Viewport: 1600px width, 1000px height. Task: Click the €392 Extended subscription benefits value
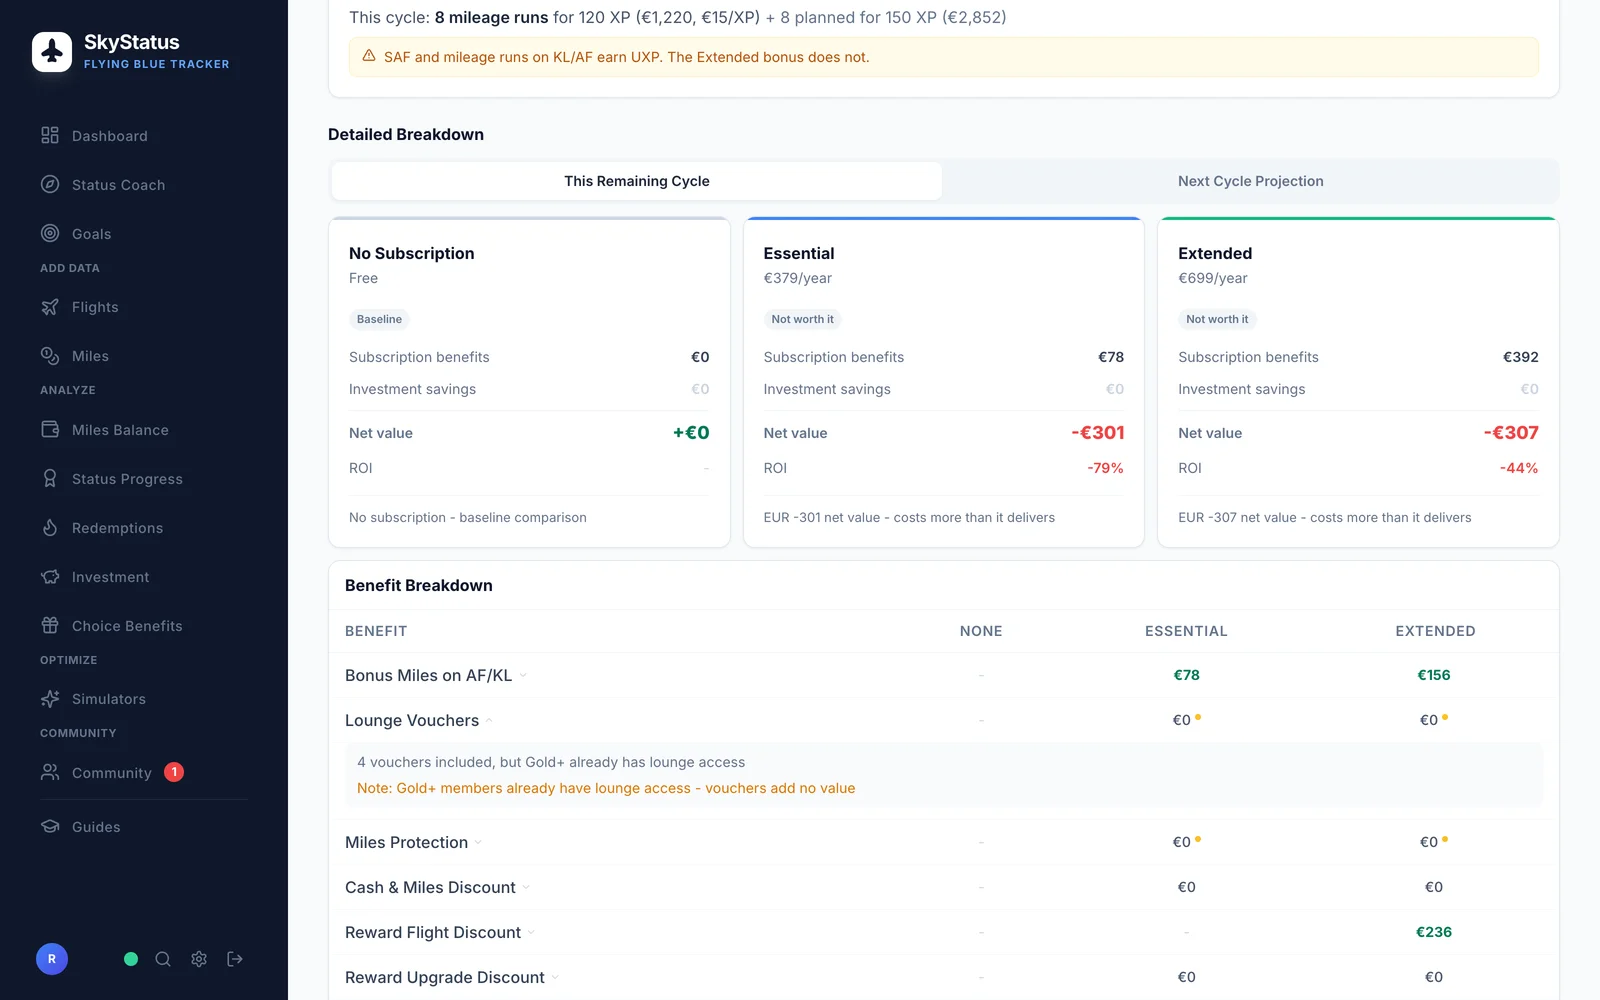[x=1521, y=357]
